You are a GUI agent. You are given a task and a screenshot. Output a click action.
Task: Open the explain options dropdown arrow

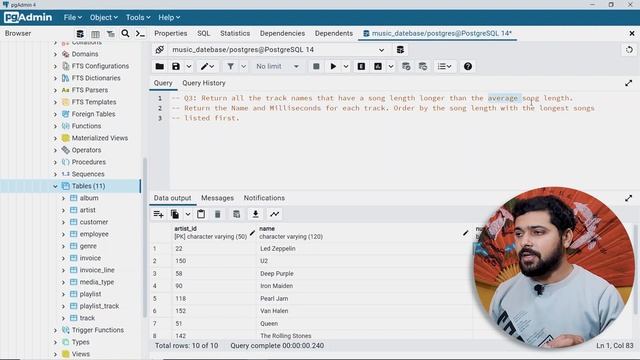(x=391, y=66)
